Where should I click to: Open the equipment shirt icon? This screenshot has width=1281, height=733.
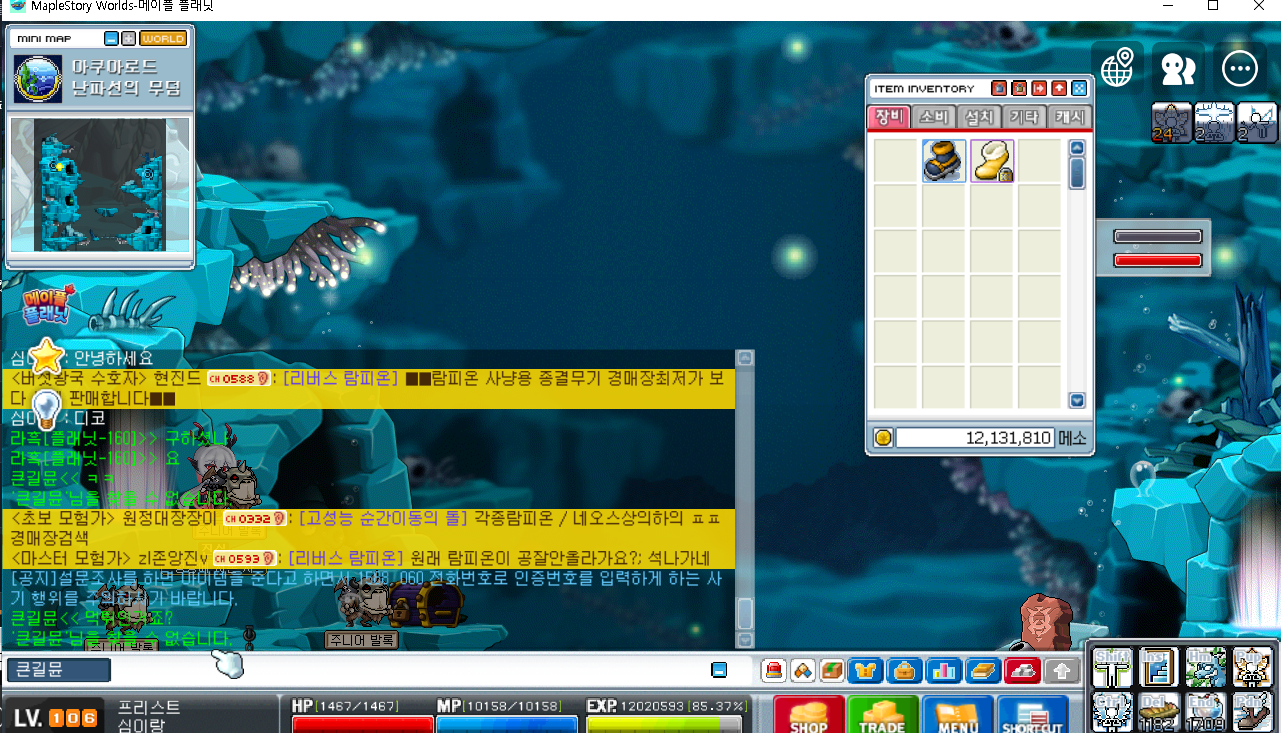868,670
